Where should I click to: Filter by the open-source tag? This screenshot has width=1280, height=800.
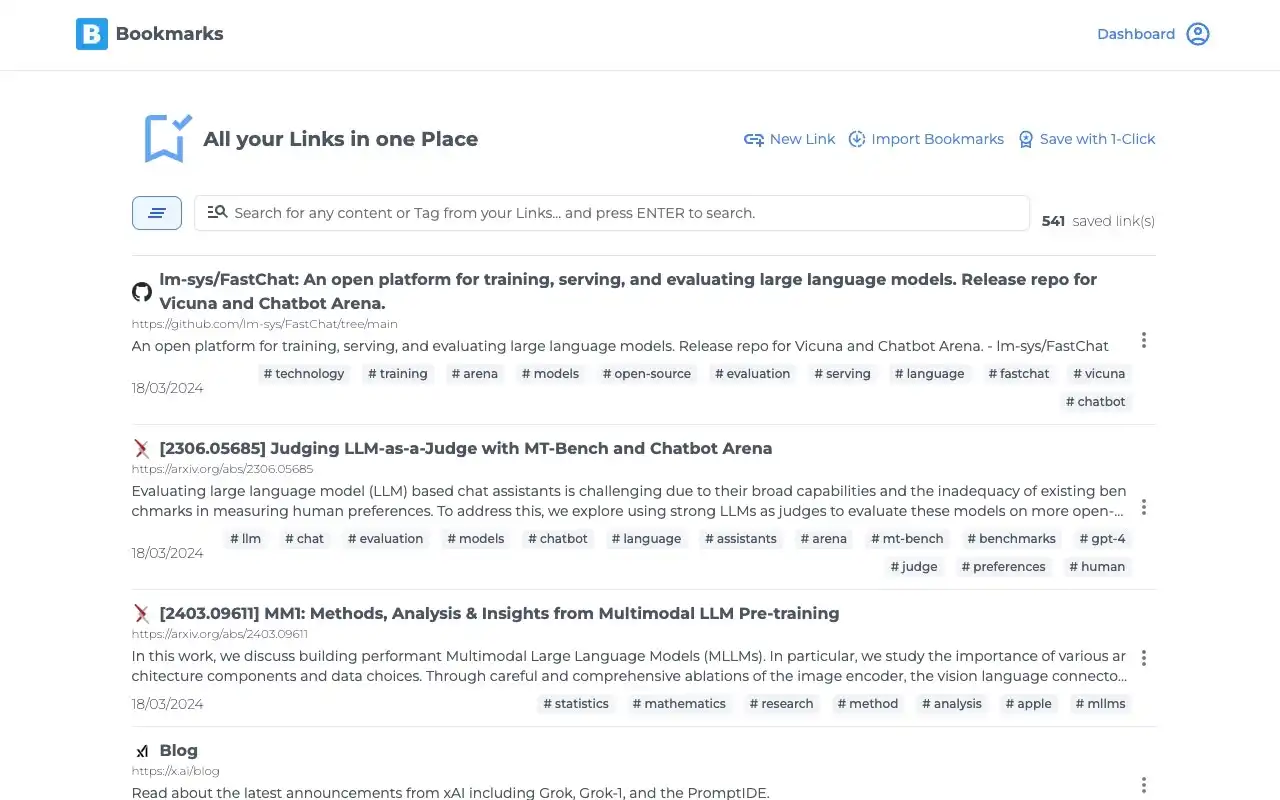[x=647, y=374]
